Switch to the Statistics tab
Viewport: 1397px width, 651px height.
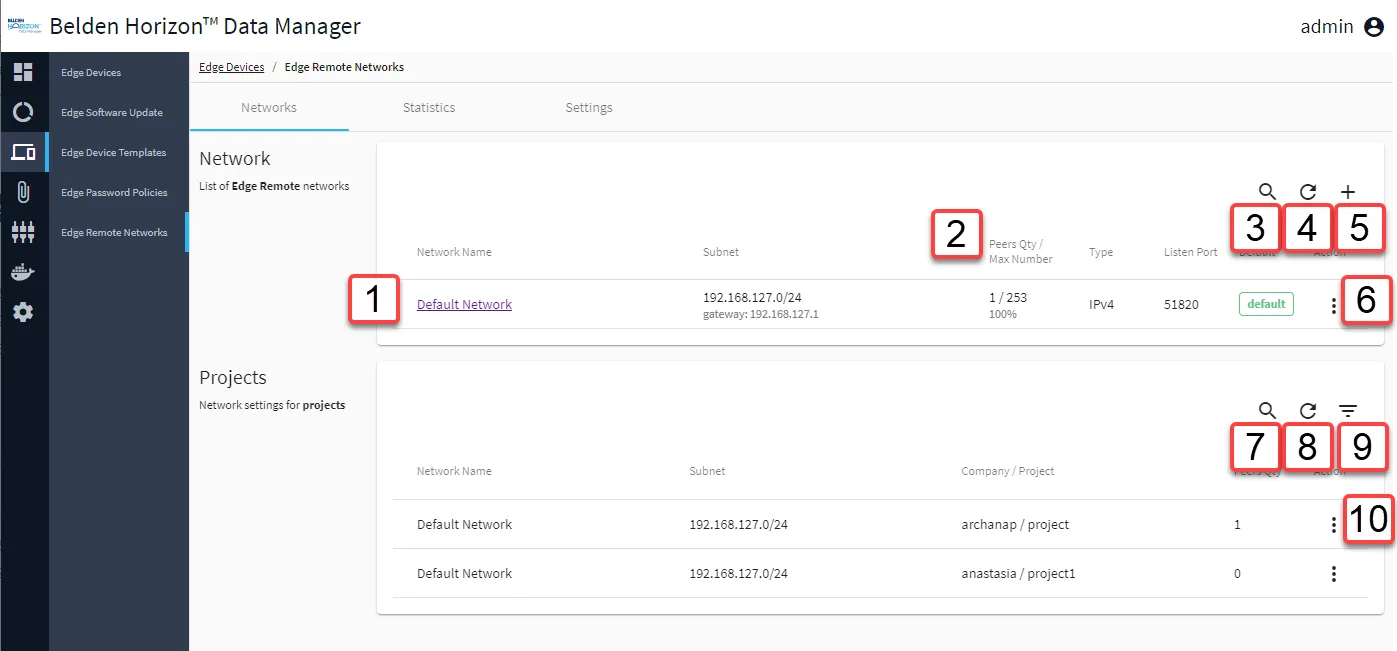[429, 107]
